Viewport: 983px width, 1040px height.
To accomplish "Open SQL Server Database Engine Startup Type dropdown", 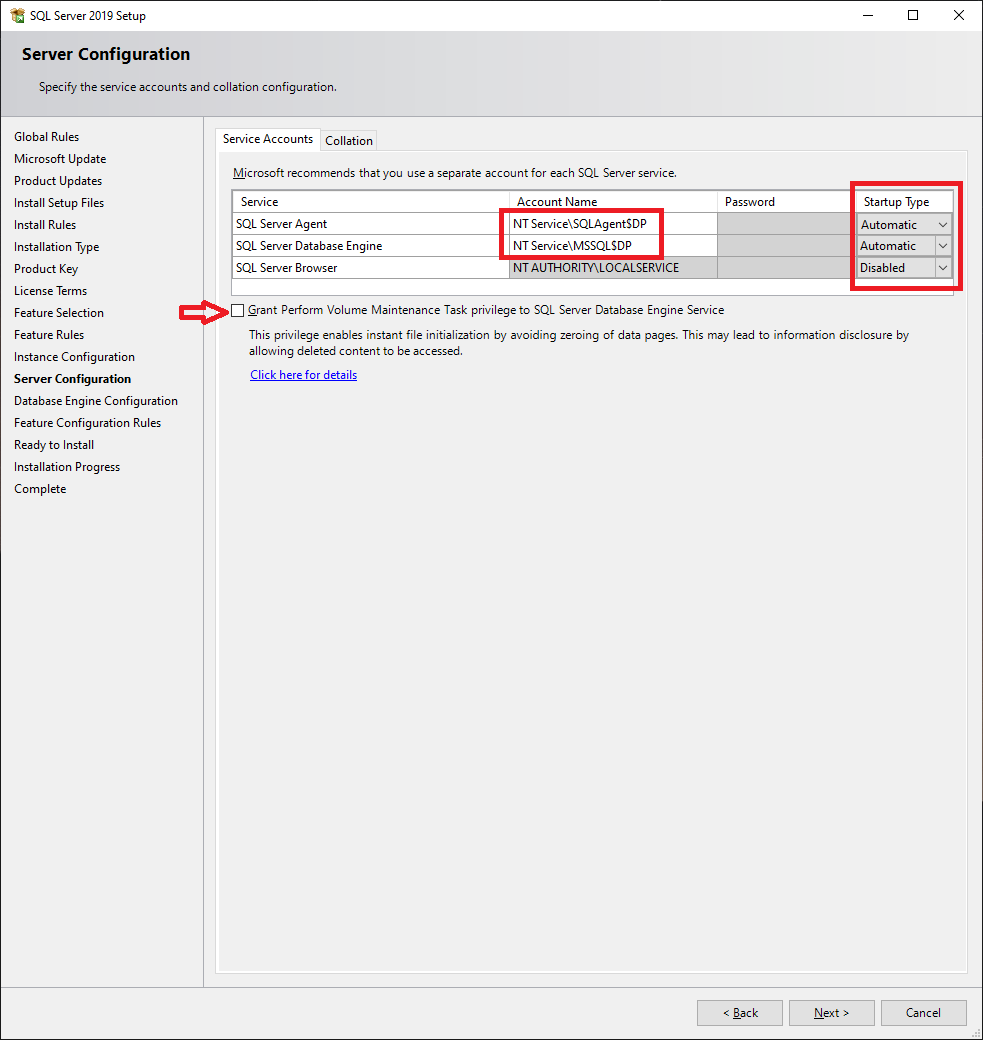I will tap(942, 245).
